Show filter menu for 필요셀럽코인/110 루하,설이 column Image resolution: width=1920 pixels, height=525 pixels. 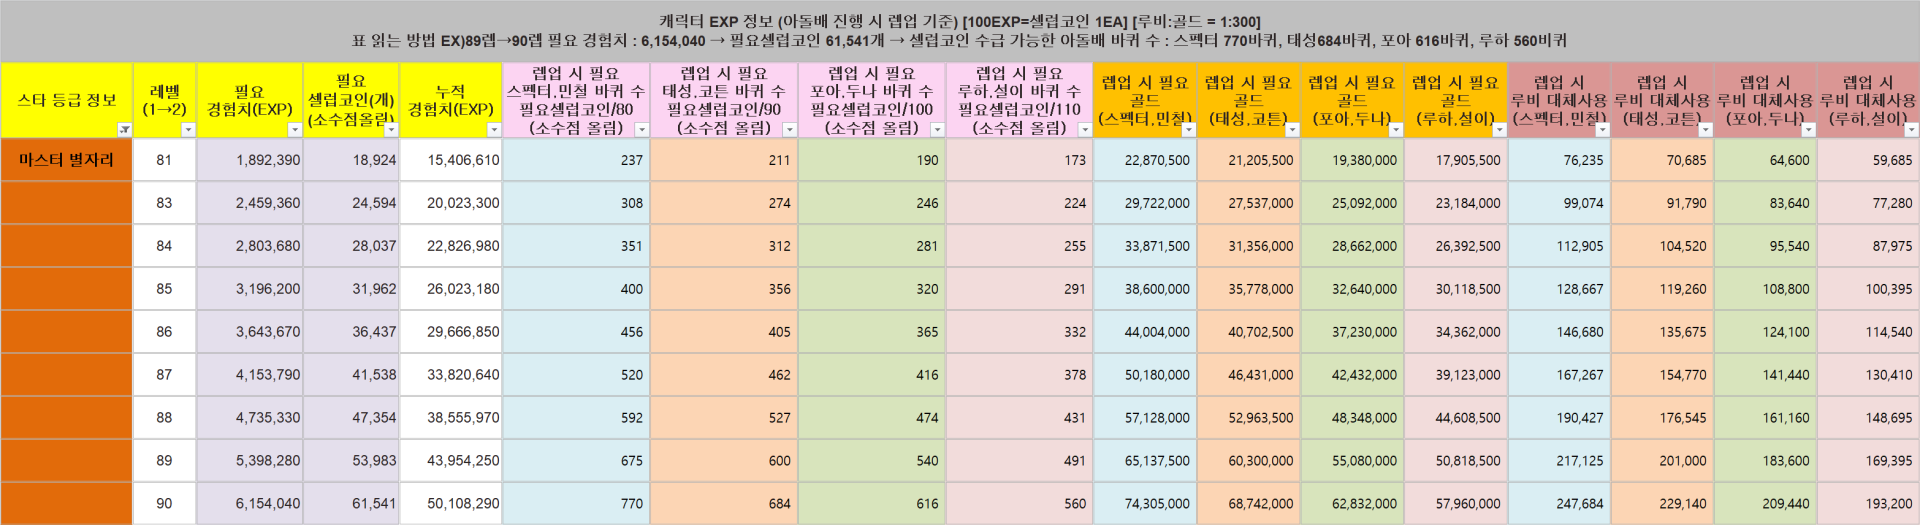1085,130
